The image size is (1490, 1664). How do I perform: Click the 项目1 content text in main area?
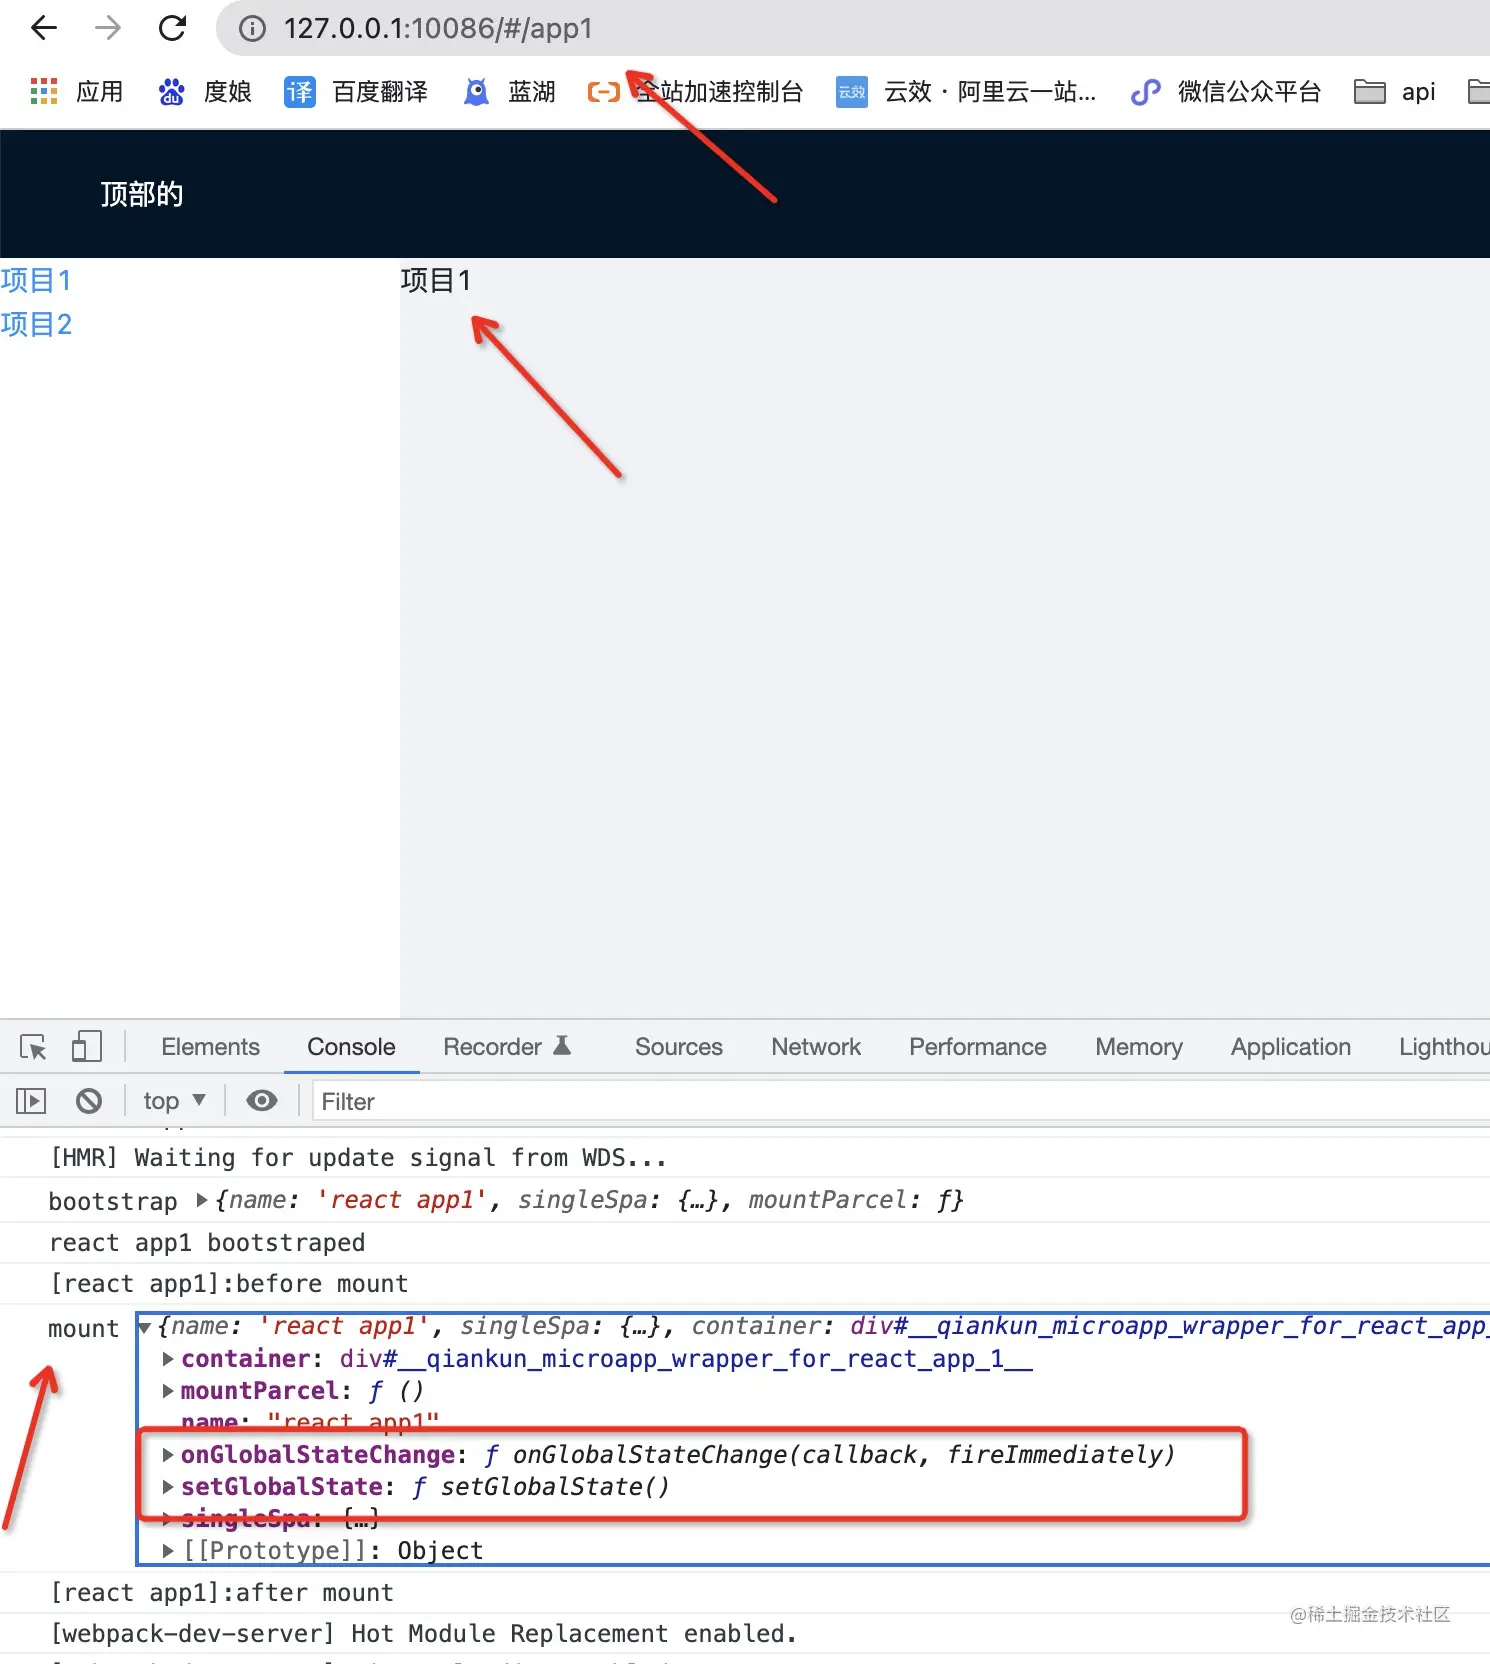point(436,280)
